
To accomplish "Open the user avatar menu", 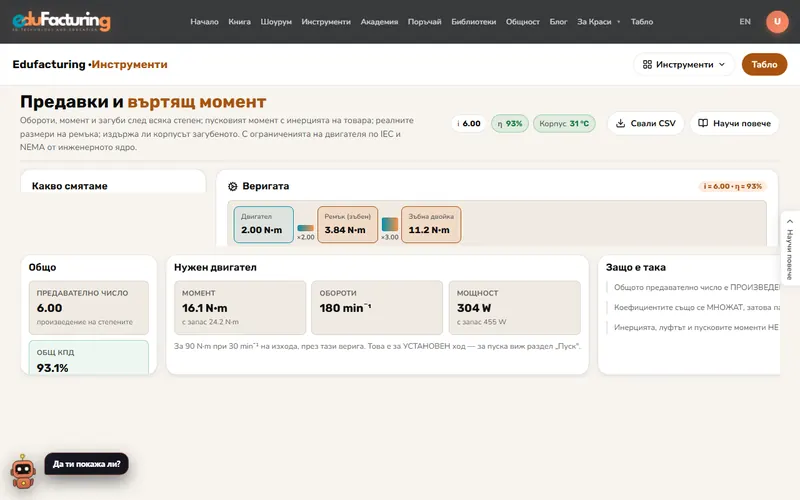I will (777, 21).
